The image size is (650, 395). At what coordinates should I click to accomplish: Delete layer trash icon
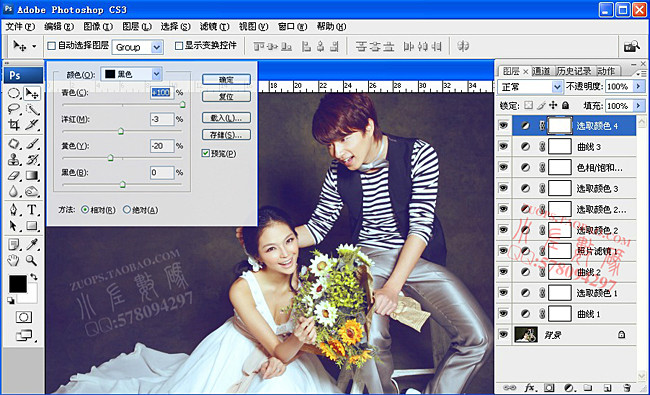[x=627, y=388]
